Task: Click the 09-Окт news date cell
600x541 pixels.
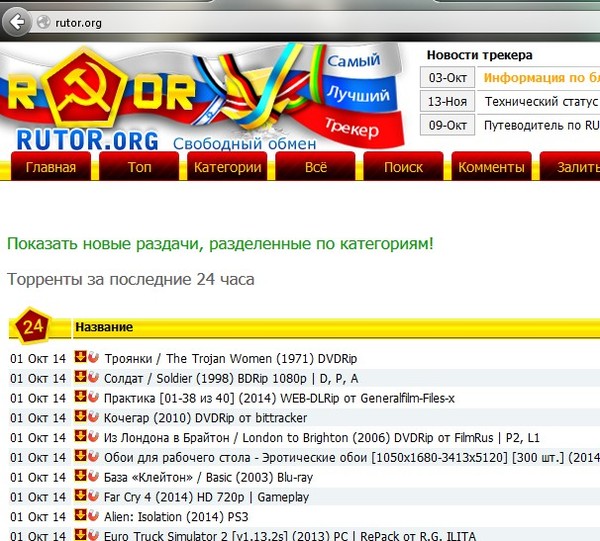Action: (x=447, y=125)
